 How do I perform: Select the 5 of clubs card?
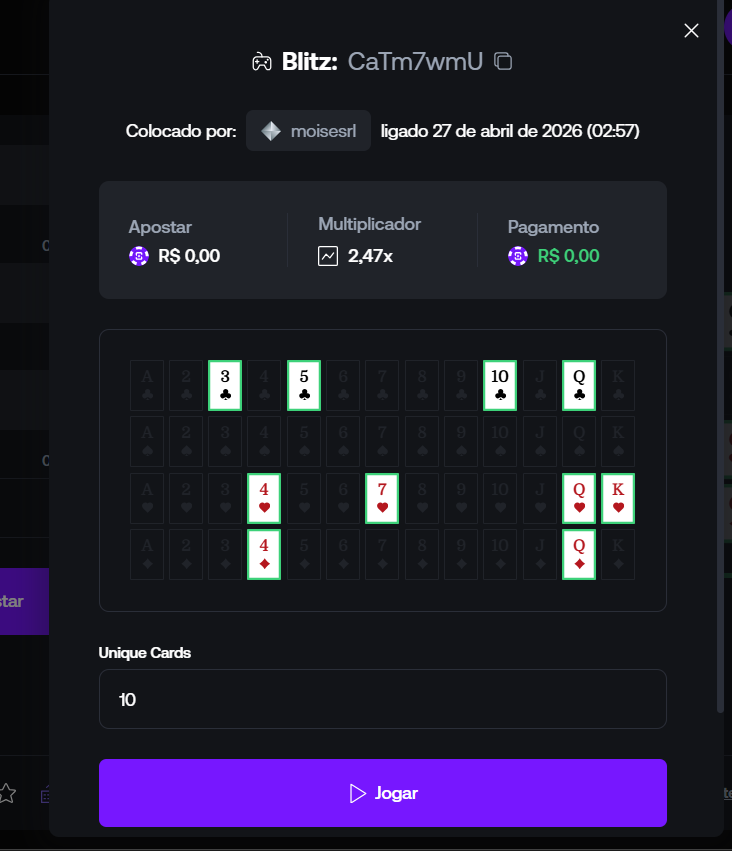click(x=304, y=385)
